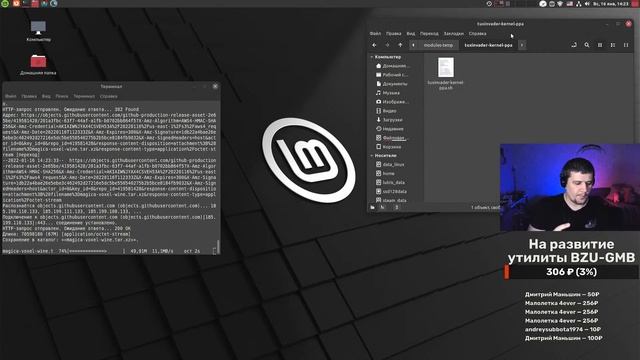Close the terminal window

pos(215,87)
